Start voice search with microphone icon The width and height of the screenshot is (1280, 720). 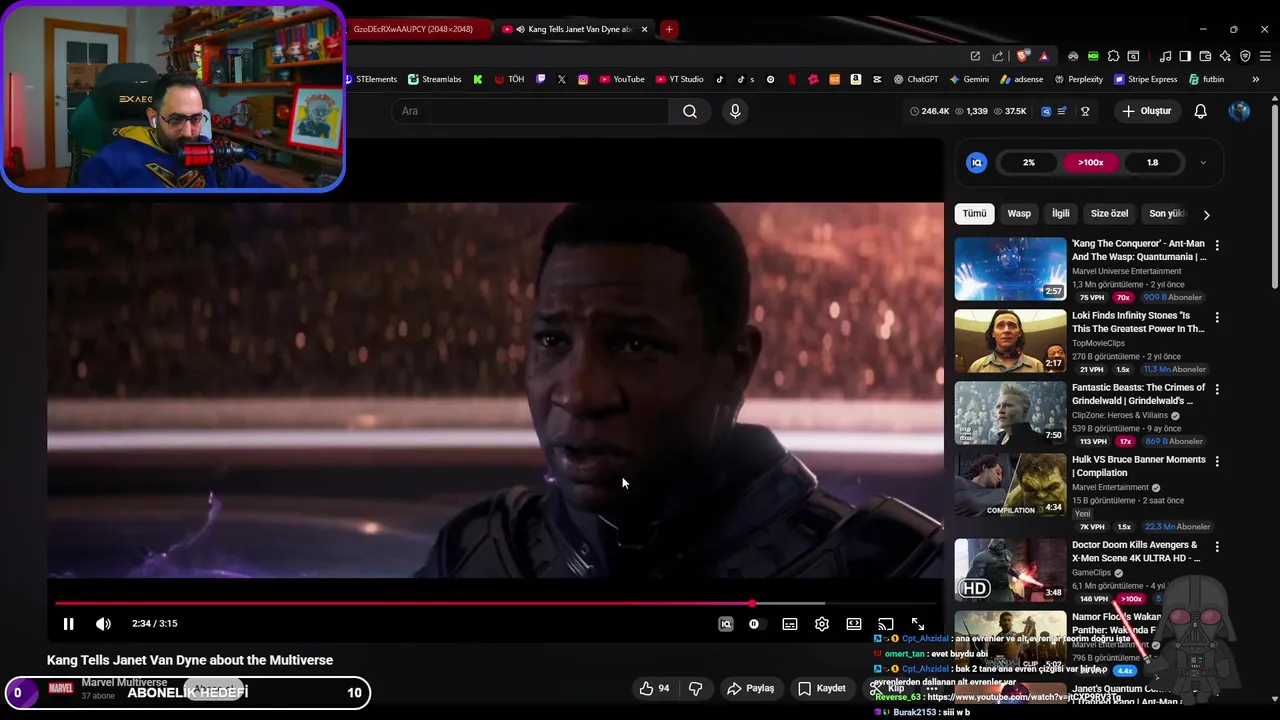pos(735,111)
